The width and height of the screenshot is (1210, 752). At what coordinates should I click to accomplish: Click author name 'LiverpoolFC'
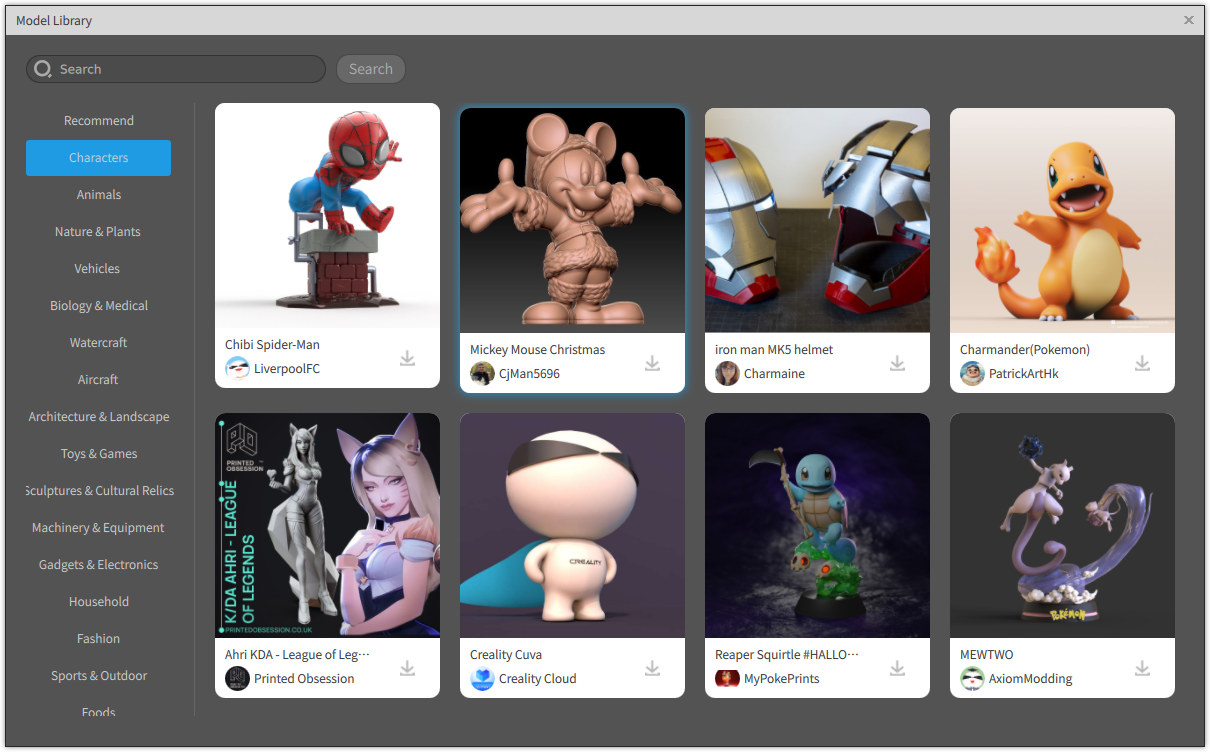click(287, 369)
